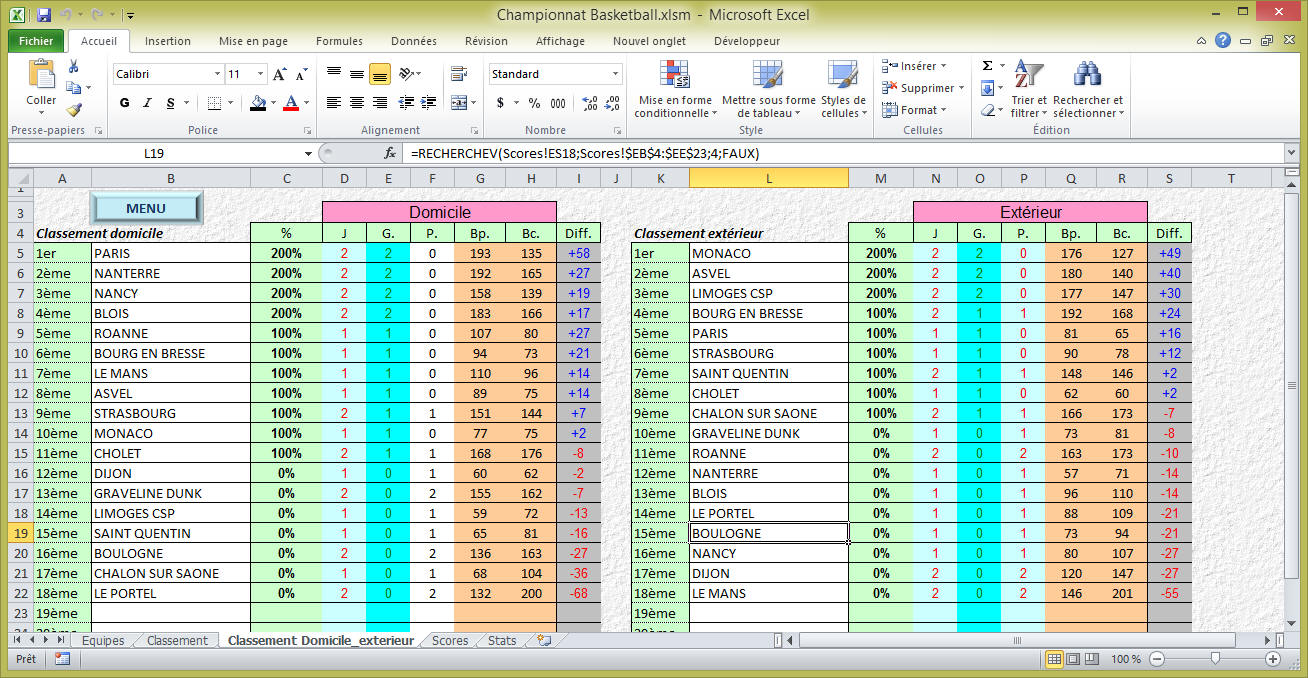The height and width of the screenshot is (678, 1308).
Task: Click the zoom in plus button
Action: point(1272,659)
